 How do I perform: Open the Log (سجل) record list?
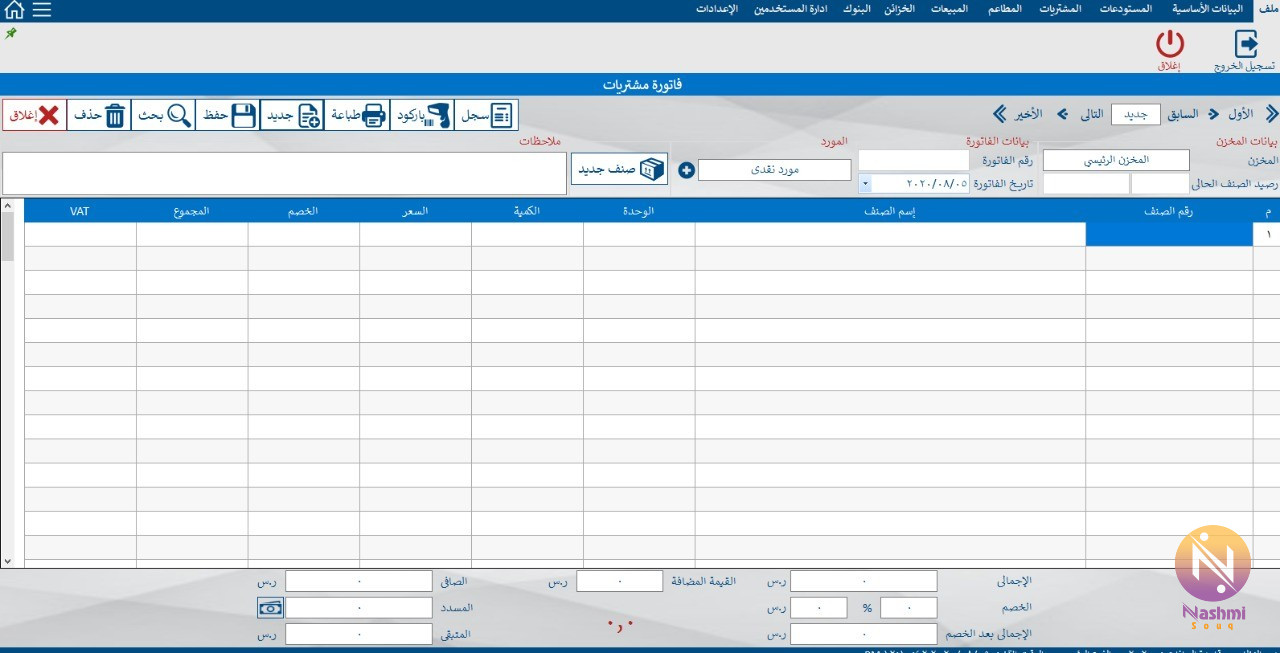coord(487,115)
